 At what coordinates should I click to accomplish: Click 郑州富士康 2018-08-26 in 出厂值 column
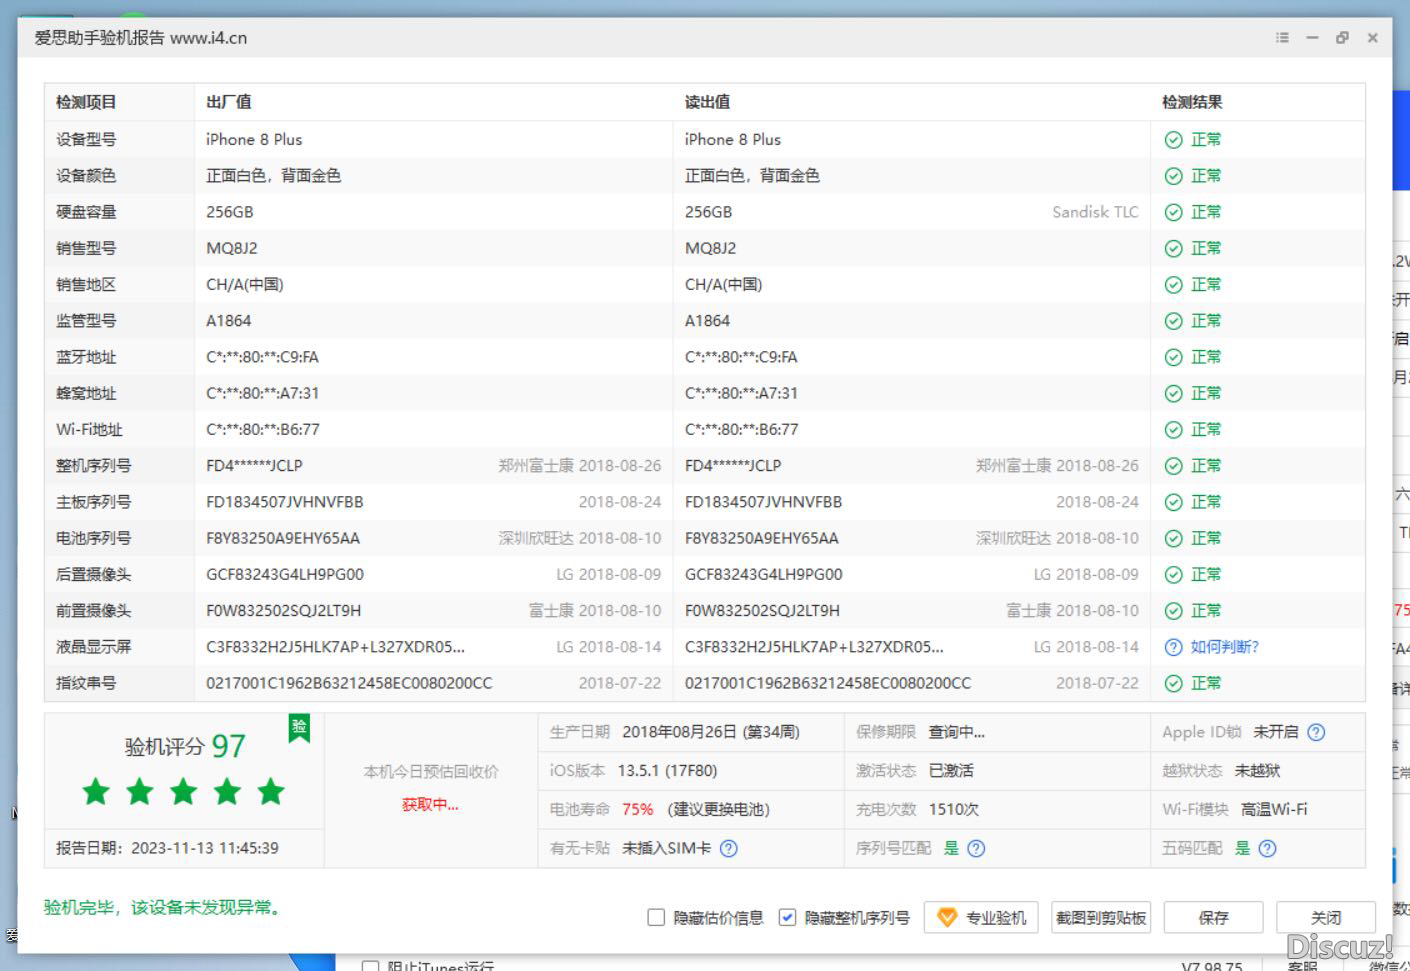(580, 466)
